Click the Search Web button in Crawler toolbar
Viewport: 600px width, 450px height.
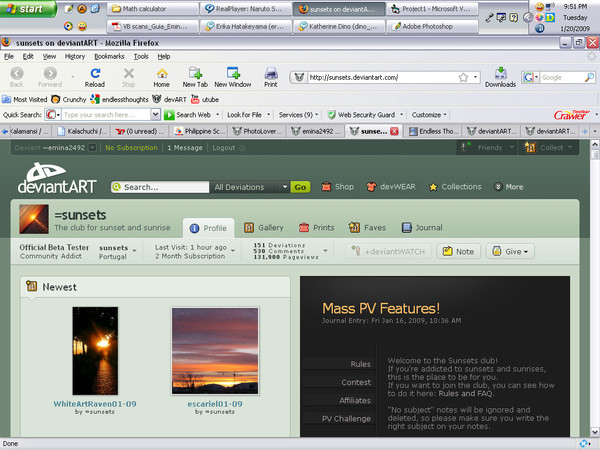(188, 115)
